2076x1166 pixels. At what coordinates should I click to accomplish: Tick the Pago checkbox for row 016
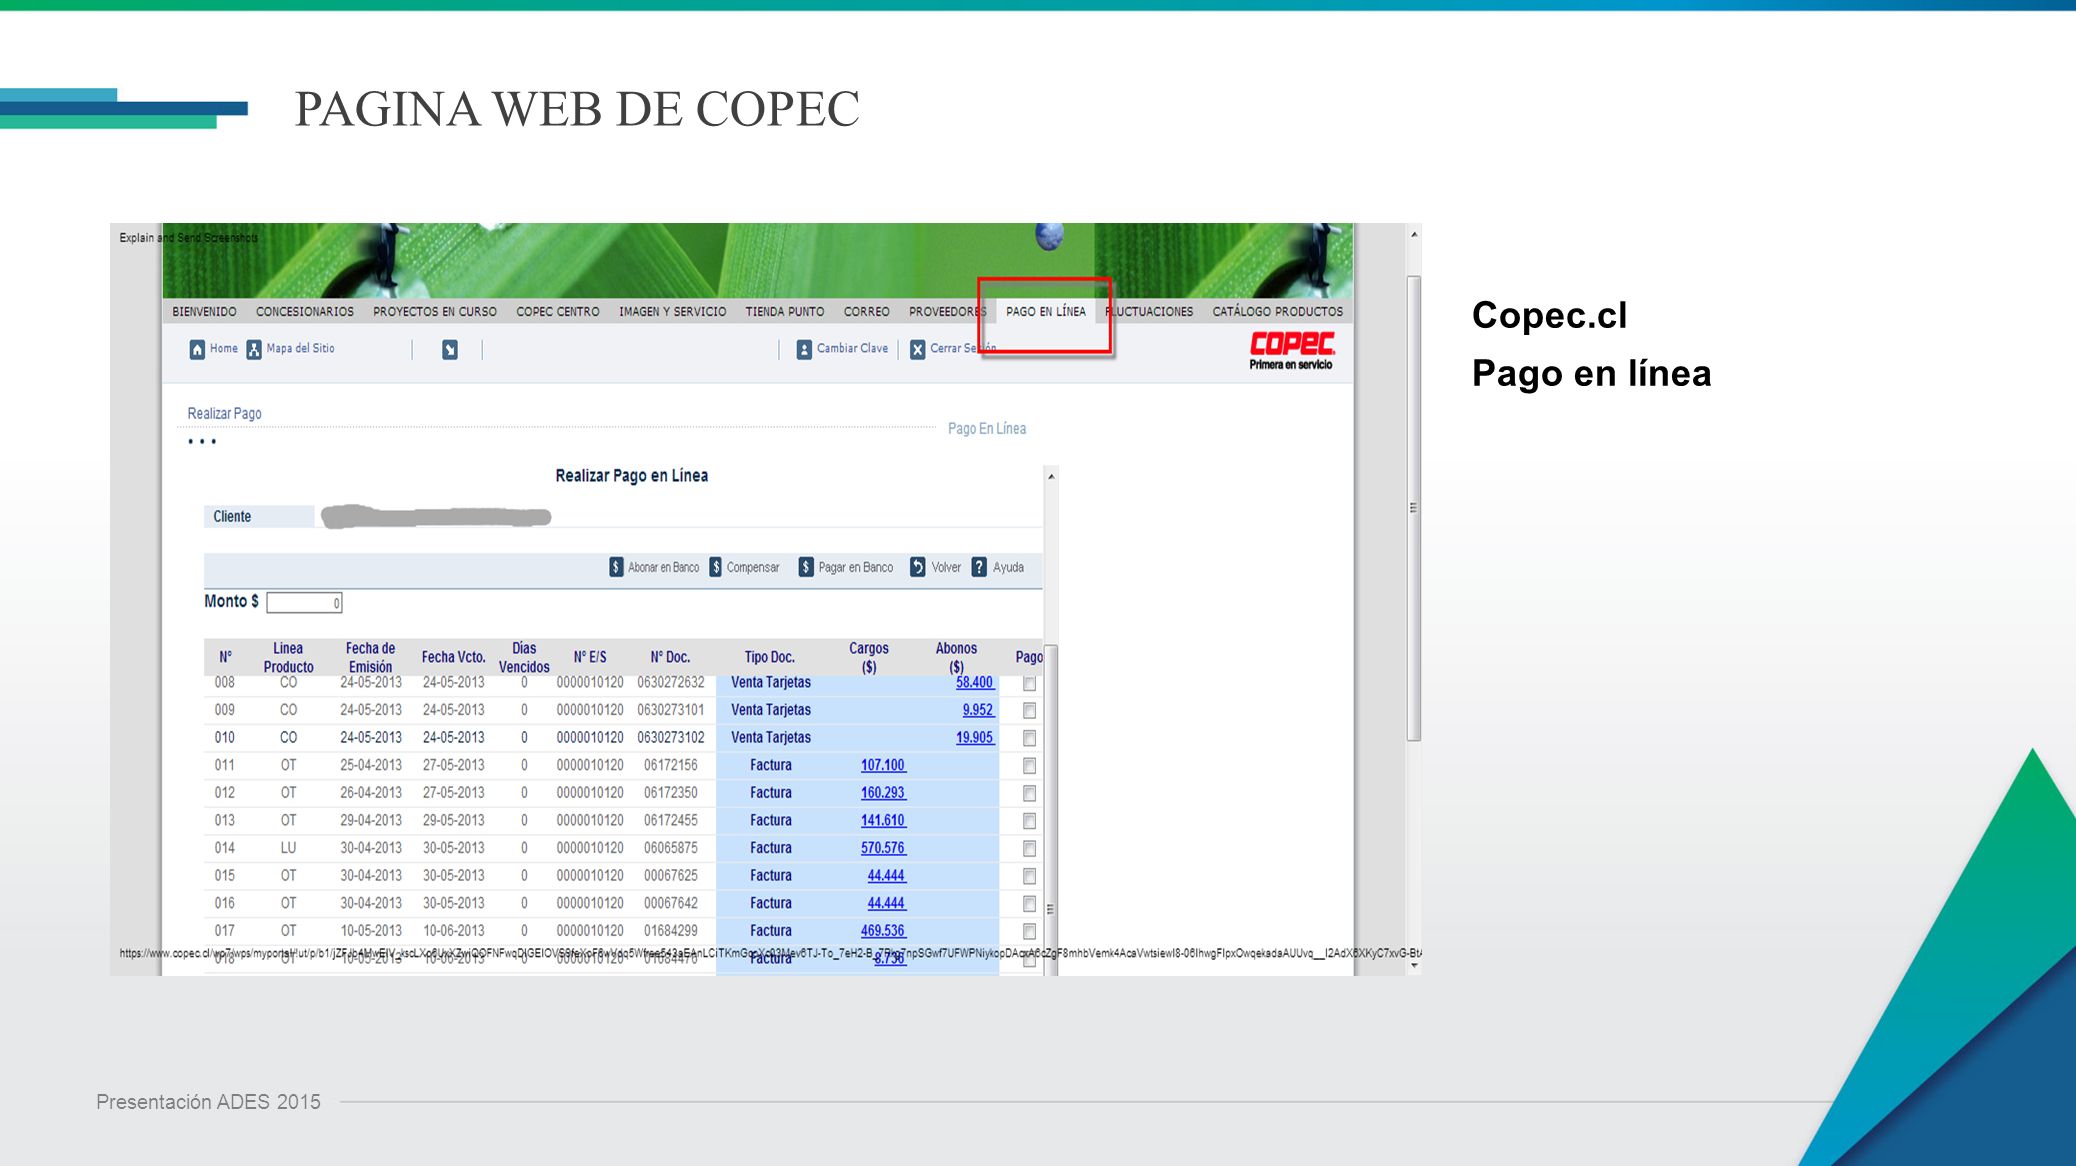[x=1029, y=904]
